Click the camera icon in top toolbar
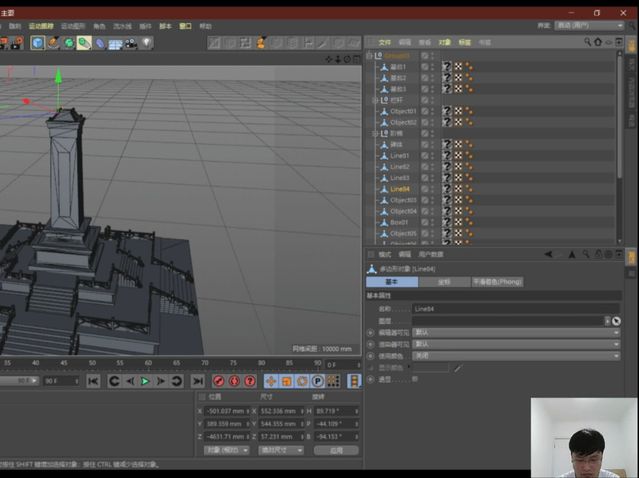The height and width of the screenshot is (478, 639). pyautogui.click(x=130, y=43)
